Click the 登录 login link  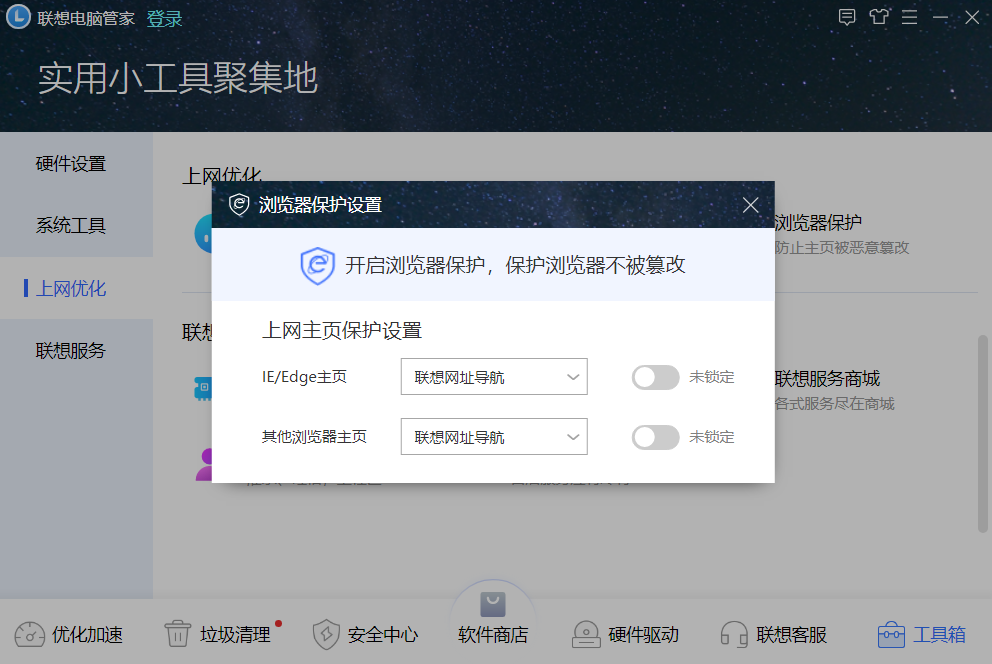(x=164, y=19)
